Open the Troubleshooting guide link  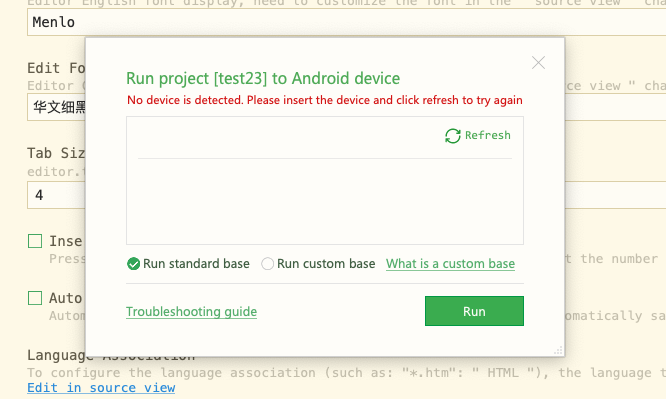click(192, 312)
